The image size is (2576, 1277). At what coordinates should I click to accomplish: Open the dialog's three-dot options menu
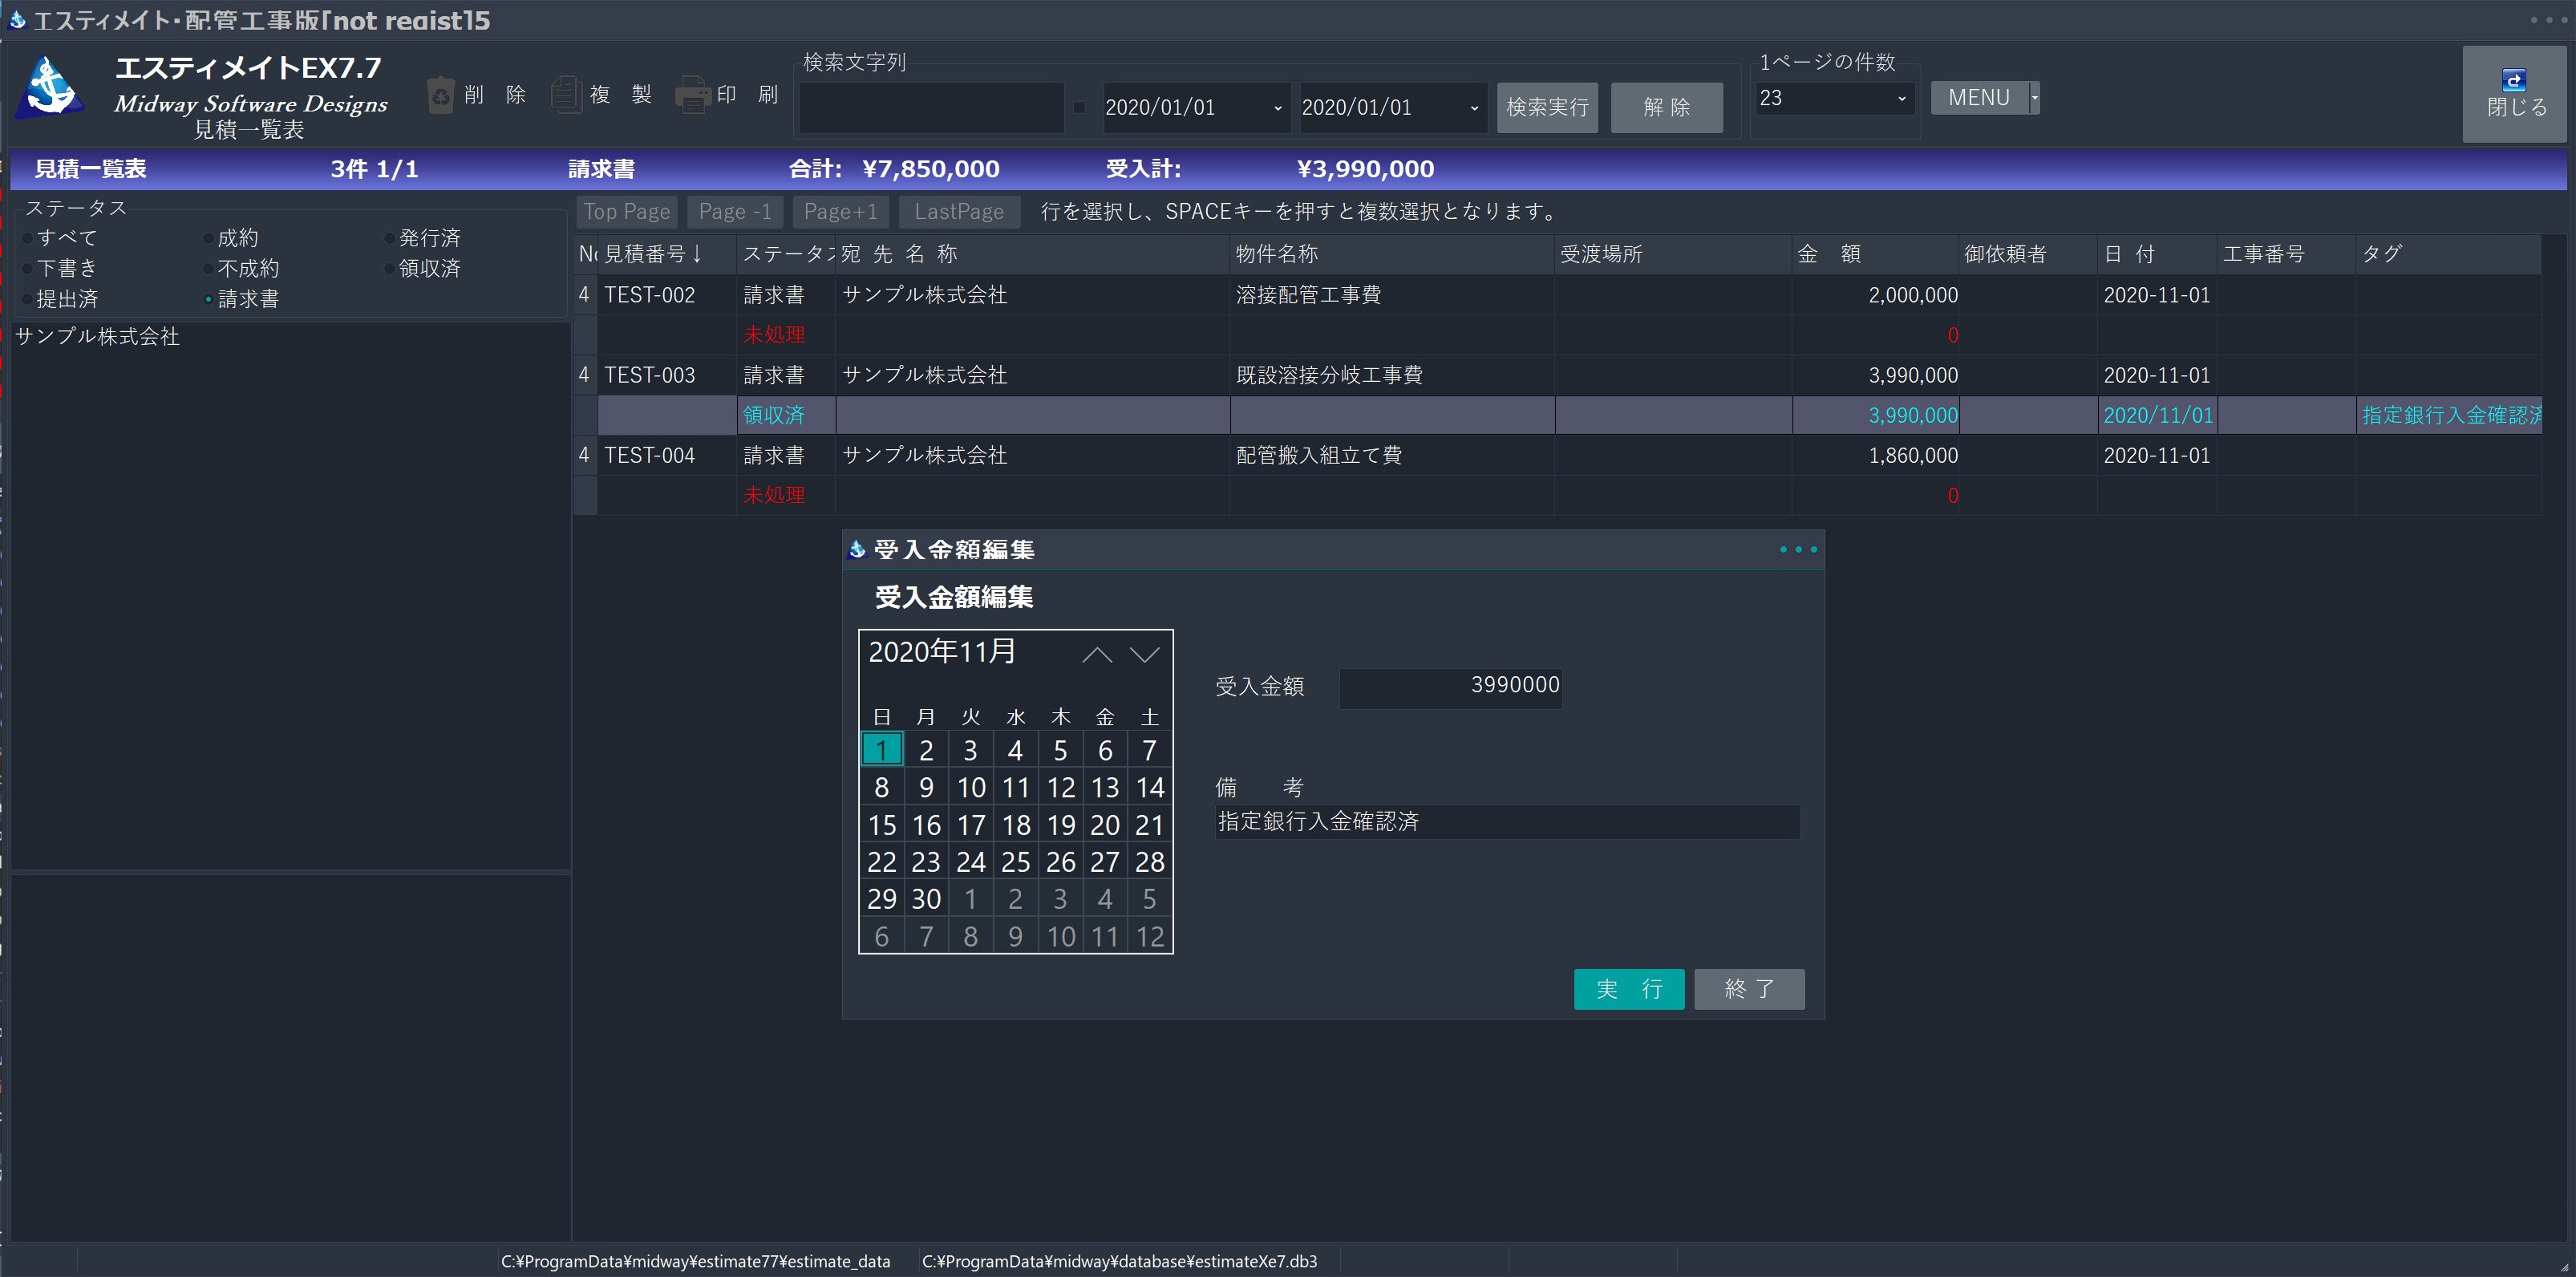(x=1798, y=549)
